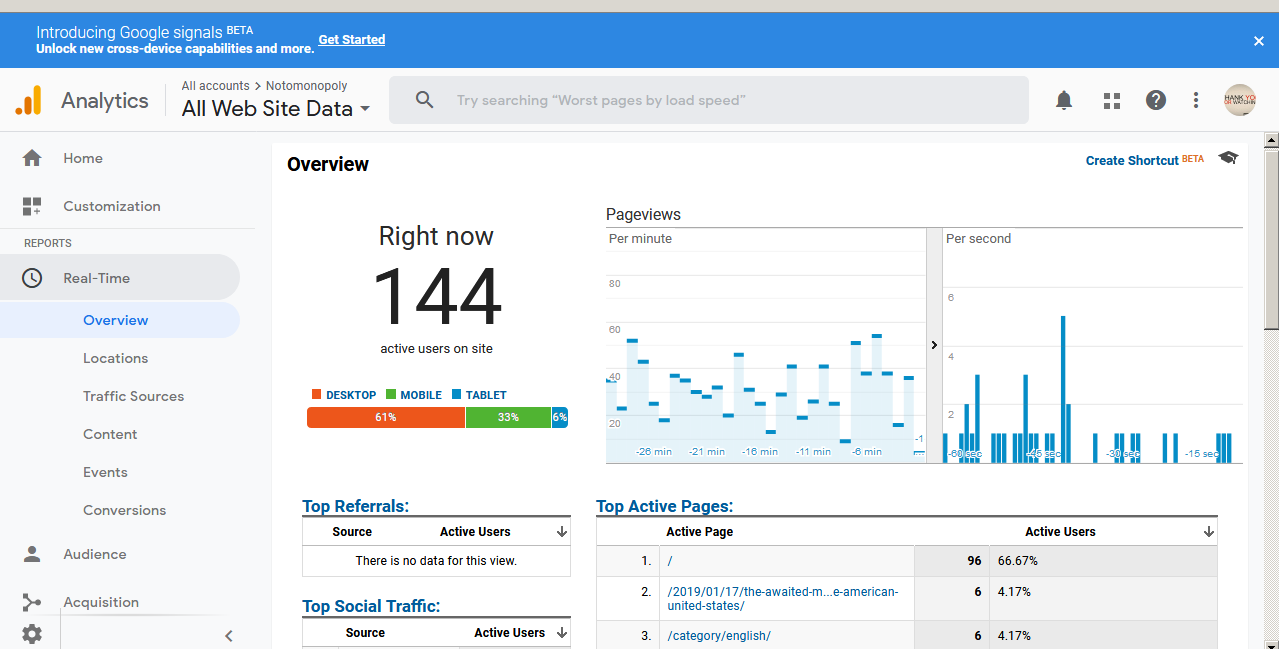Click the user profile avatar
The image size is (1279, 649).
(x=1240, y=100)
